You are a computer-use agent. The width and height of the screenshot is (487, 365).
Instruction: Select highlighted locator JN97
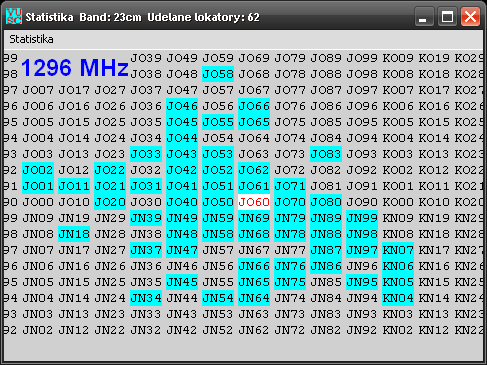362,250
